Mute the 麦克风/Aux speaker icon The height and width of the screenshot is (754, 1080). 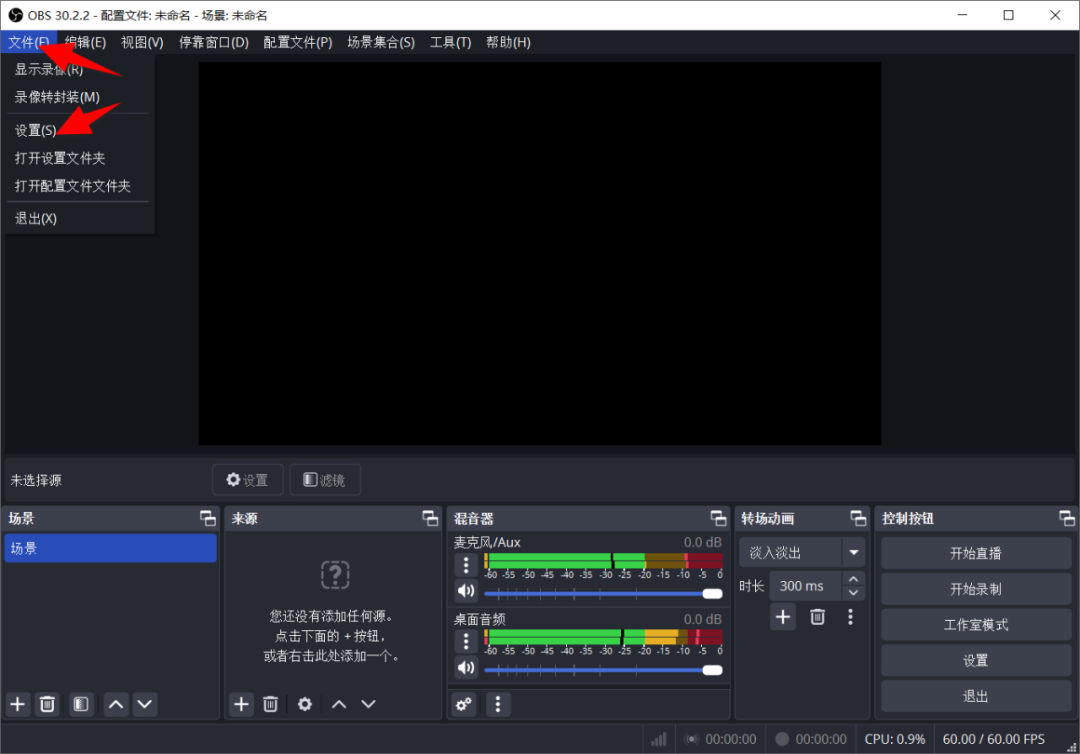click(x=466, y=591)
